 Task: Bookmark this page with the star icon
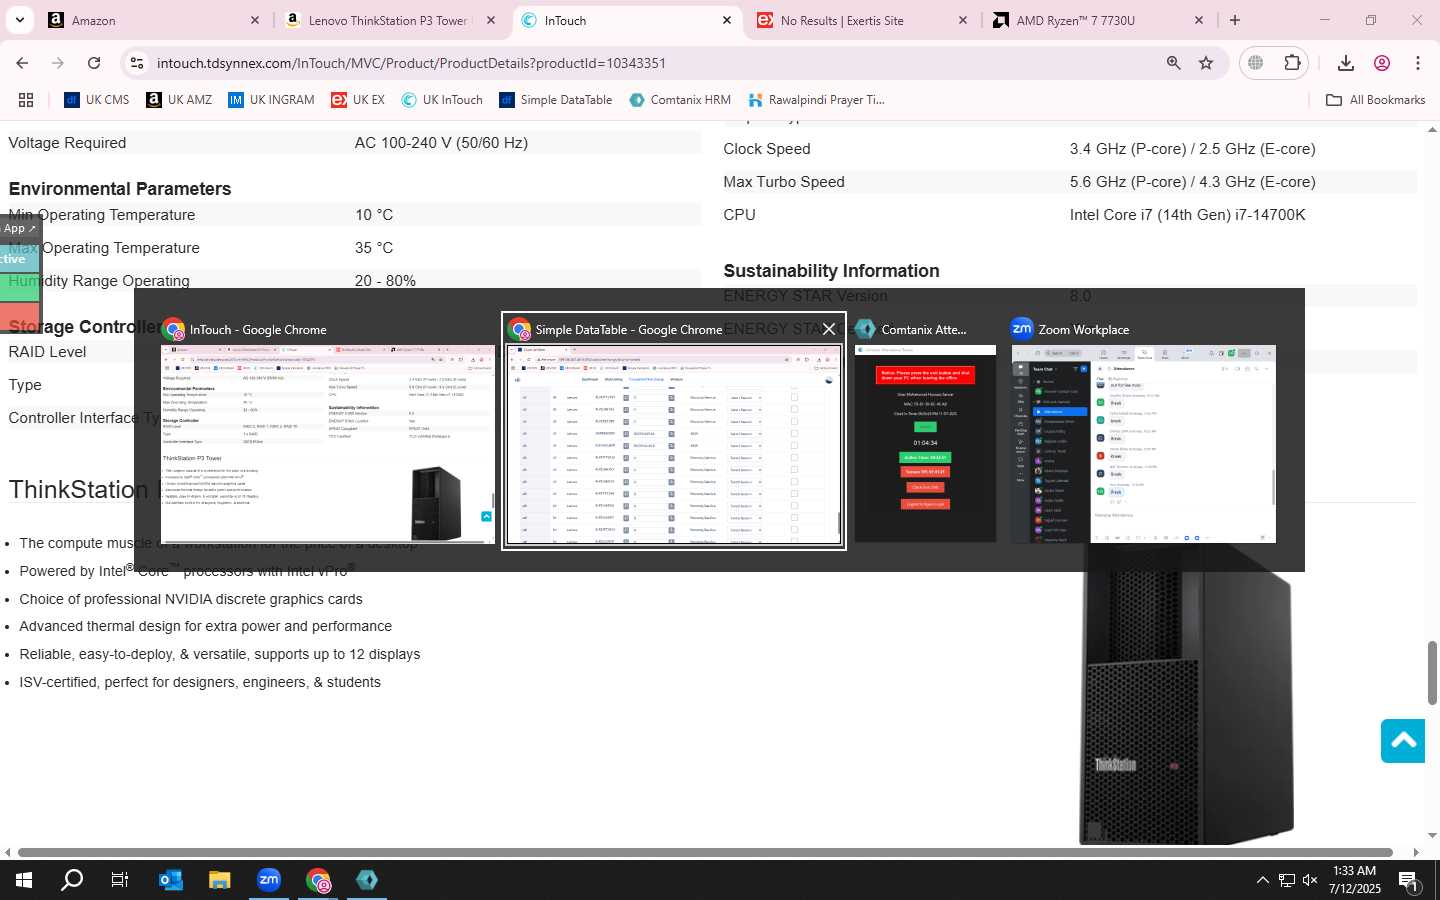click(1206, 63)
